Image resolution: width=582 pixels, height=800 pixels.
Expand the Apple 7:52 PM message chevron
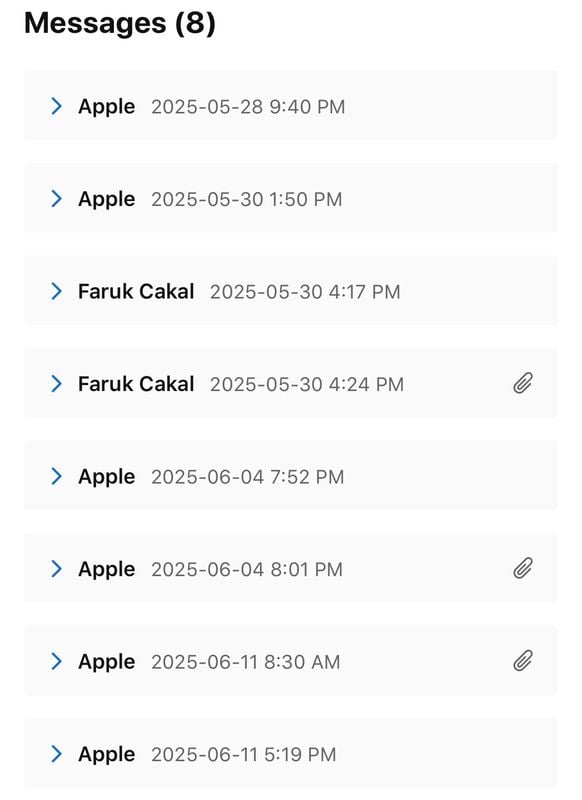(x=57, y=476)
